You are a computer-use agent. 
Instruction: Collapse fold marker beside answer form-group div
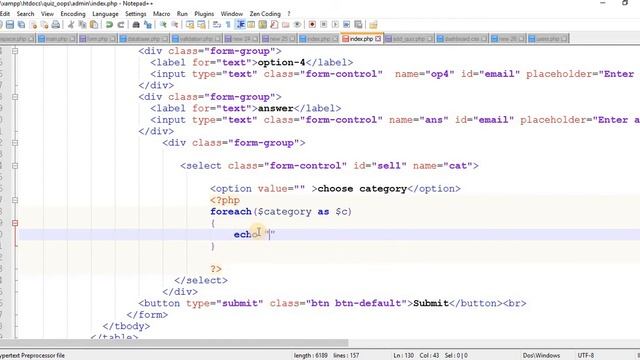(15, 97)
